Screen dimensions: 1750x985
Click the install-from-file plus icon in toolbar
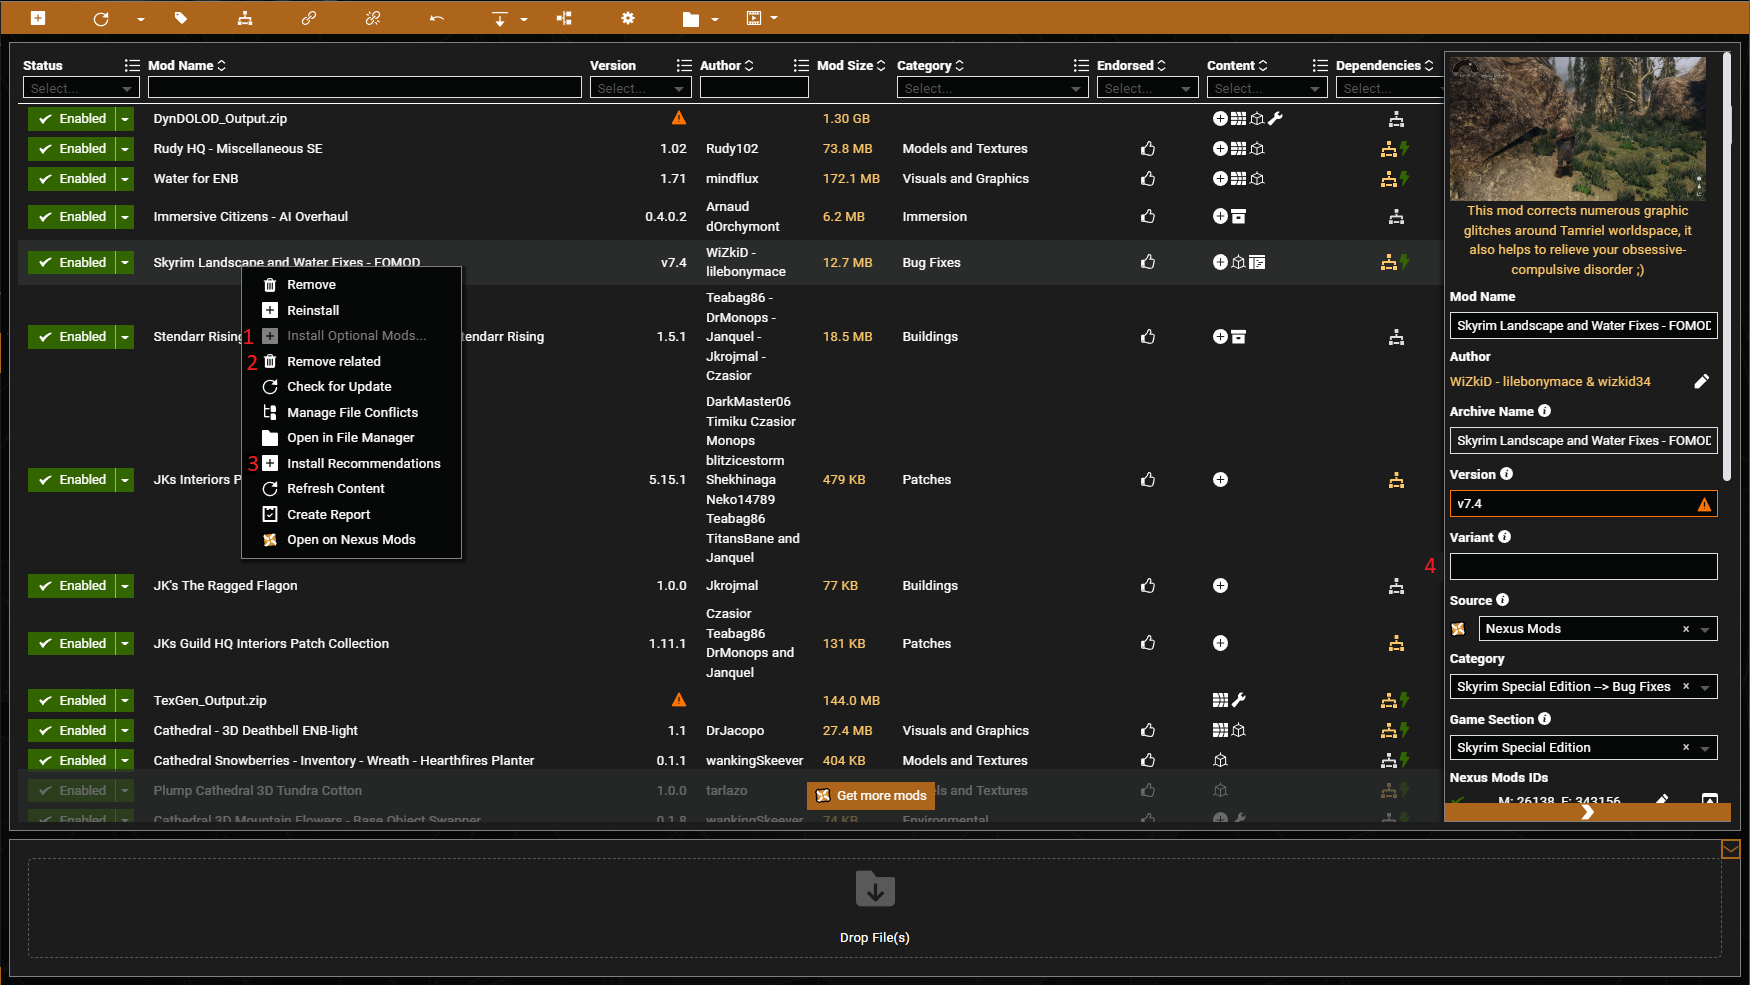point(38,18)
